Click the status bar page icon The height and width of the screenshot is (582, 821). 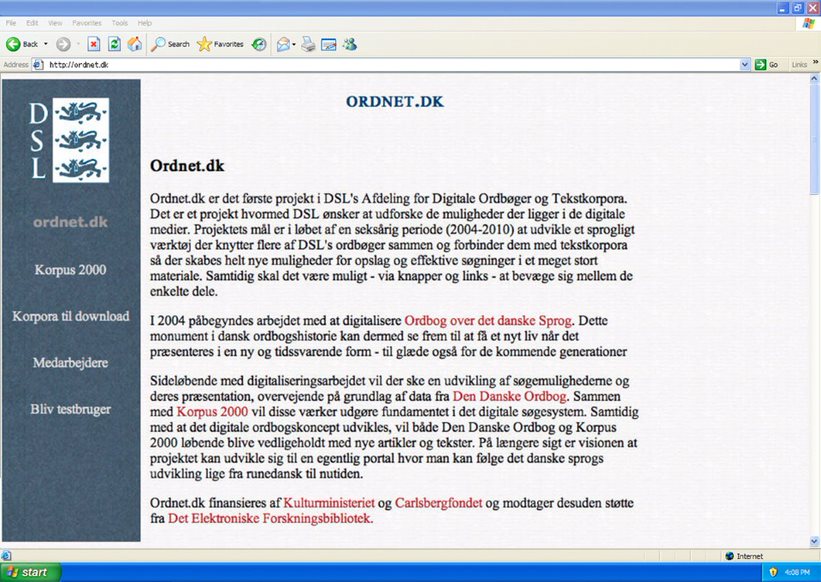(x=6, y=556)
